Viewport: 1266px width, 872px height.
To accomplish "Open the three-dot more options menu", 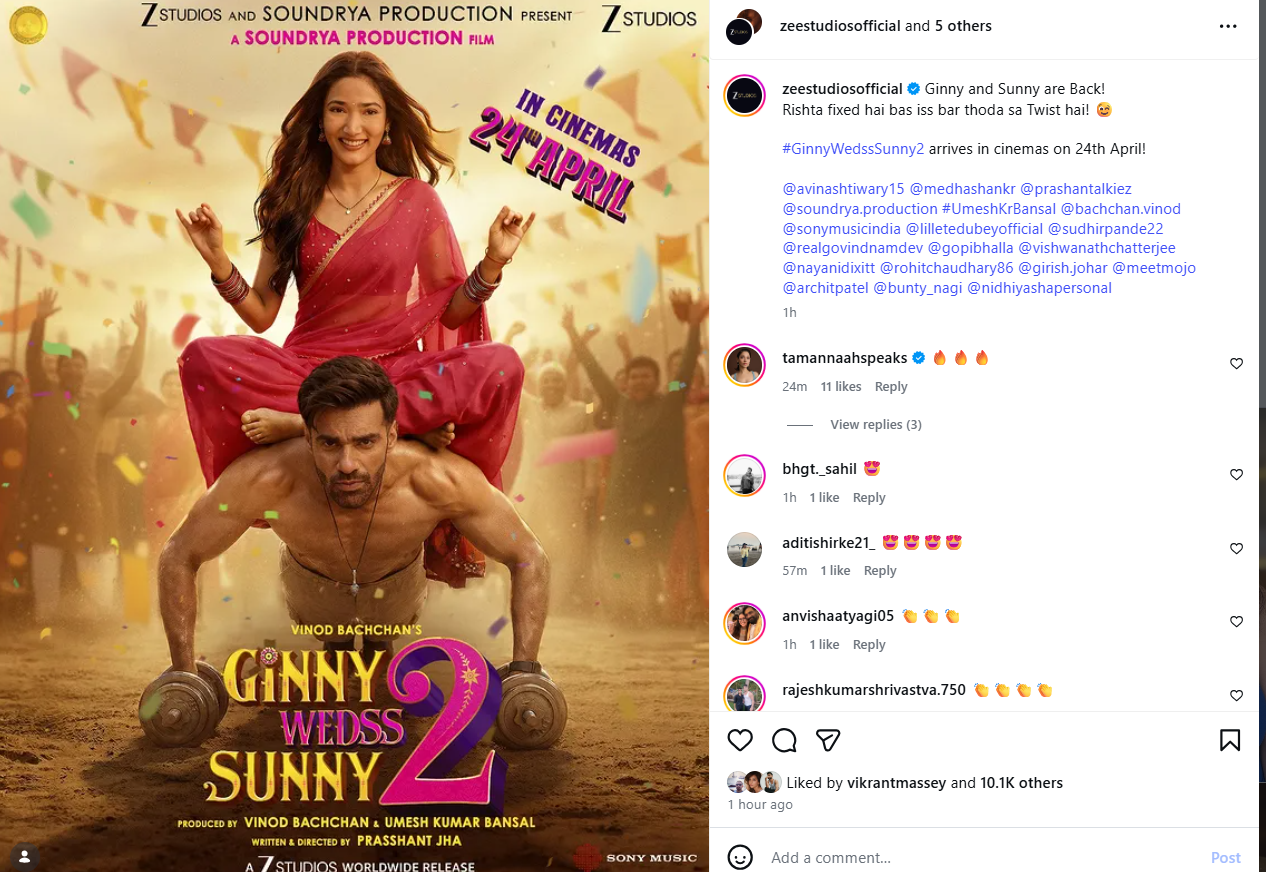I will pos(1228,27).
